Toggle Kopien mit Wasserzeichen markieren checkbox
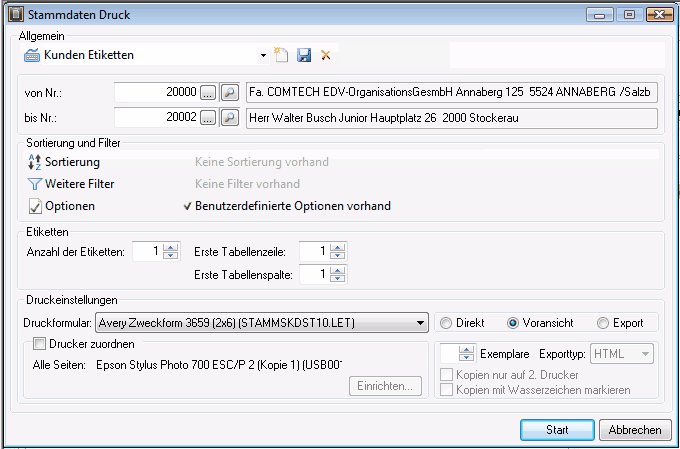The width and height of the screenshot is (680, 449). [446, 390]
